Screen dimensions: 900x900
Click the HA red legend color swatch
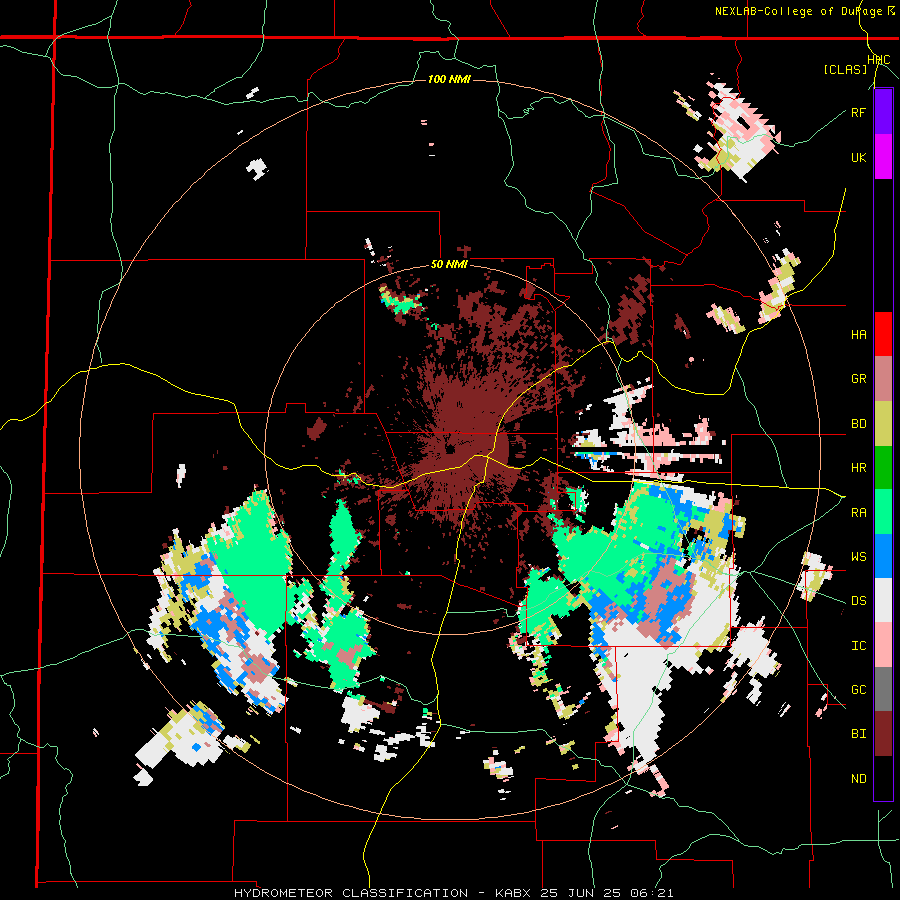[883, 334]
